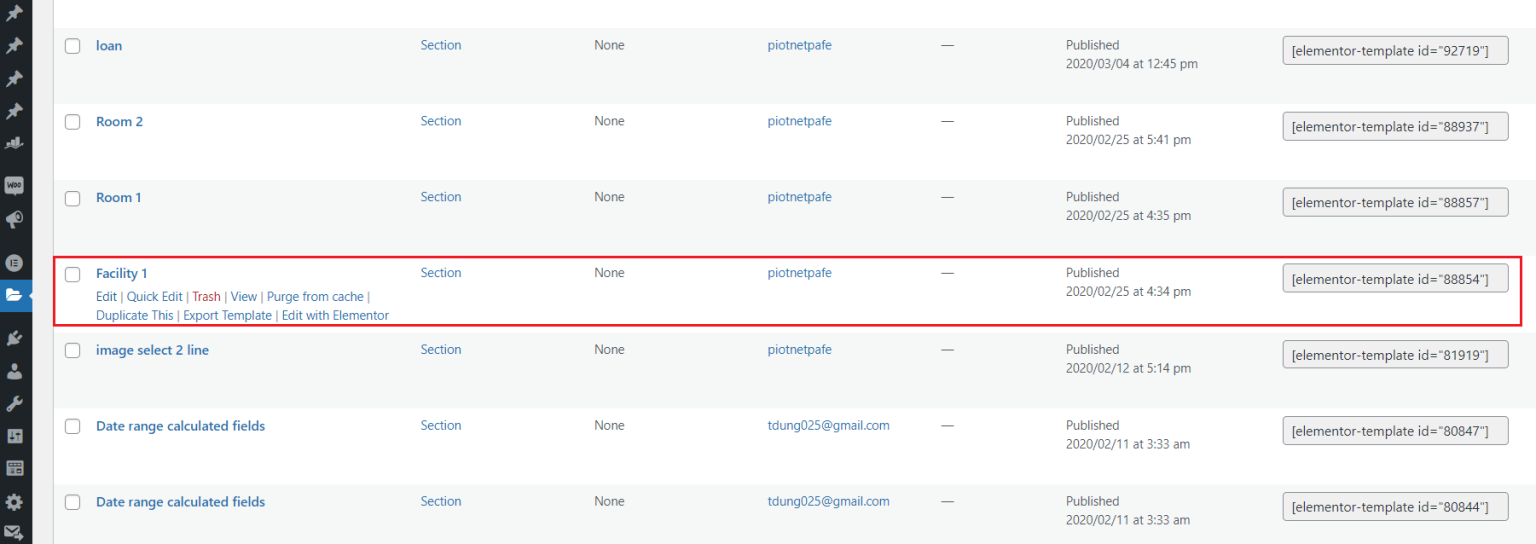The height and width of the screenshot is (544, 1536).
Task: Check the Room 2 template checkbox
Action: point(73,122)
